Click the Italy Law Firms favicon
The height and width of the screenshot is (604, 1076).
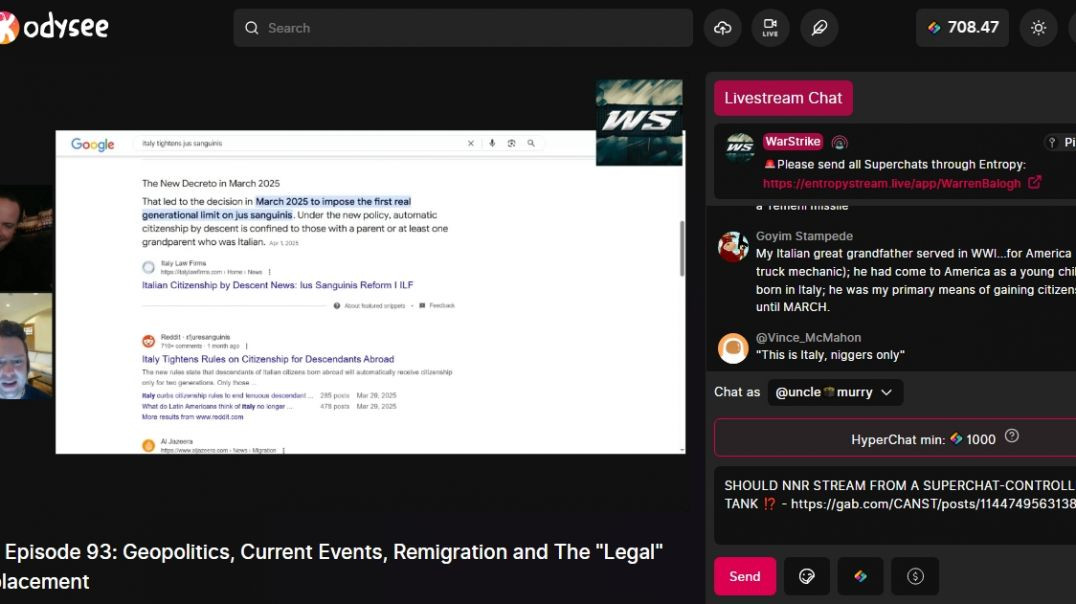[x=148, y=267]
